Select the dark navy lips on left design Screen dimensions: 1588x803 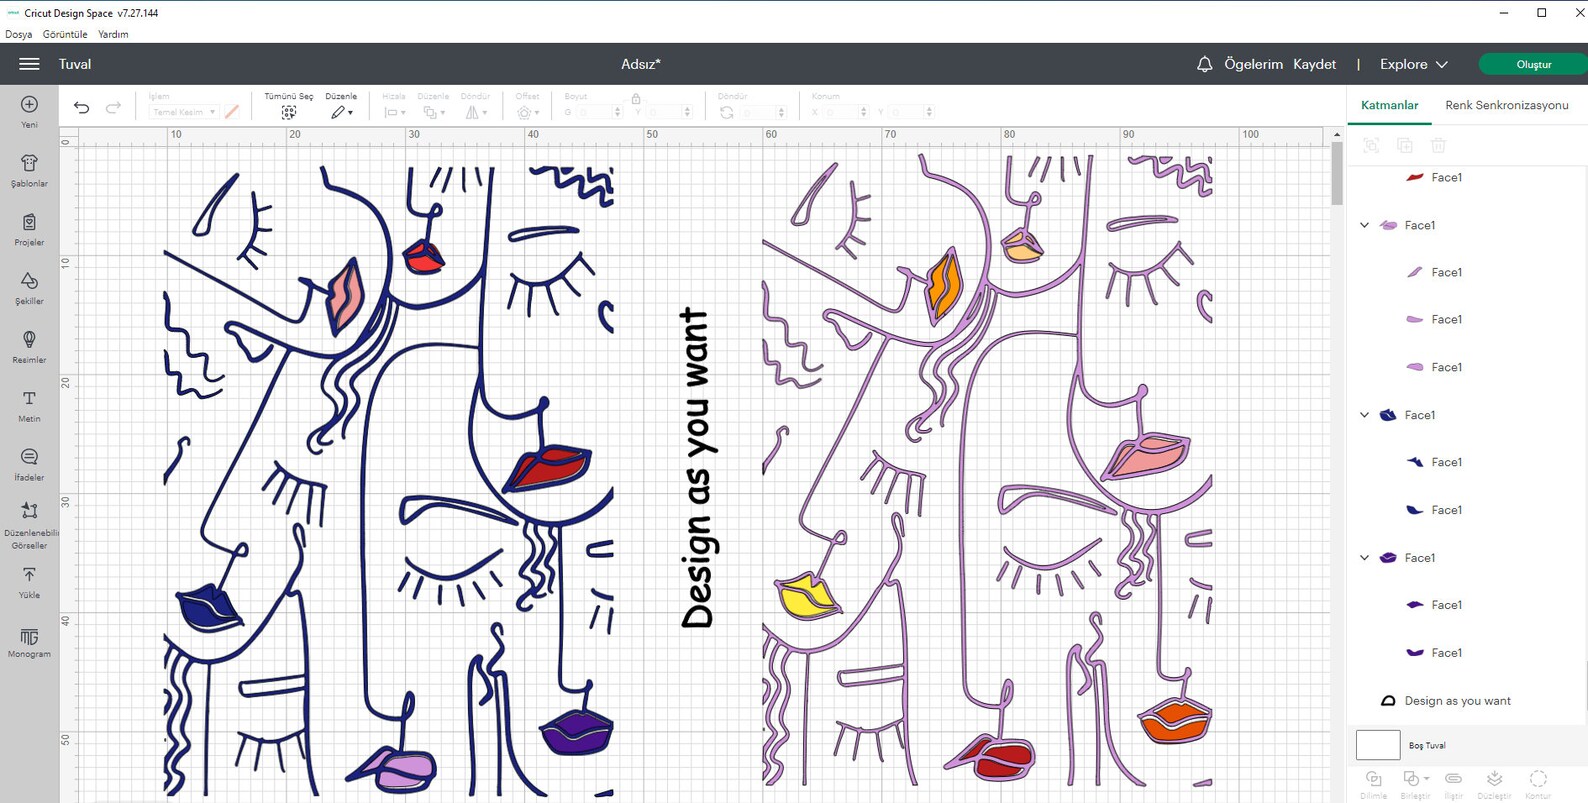208,607
